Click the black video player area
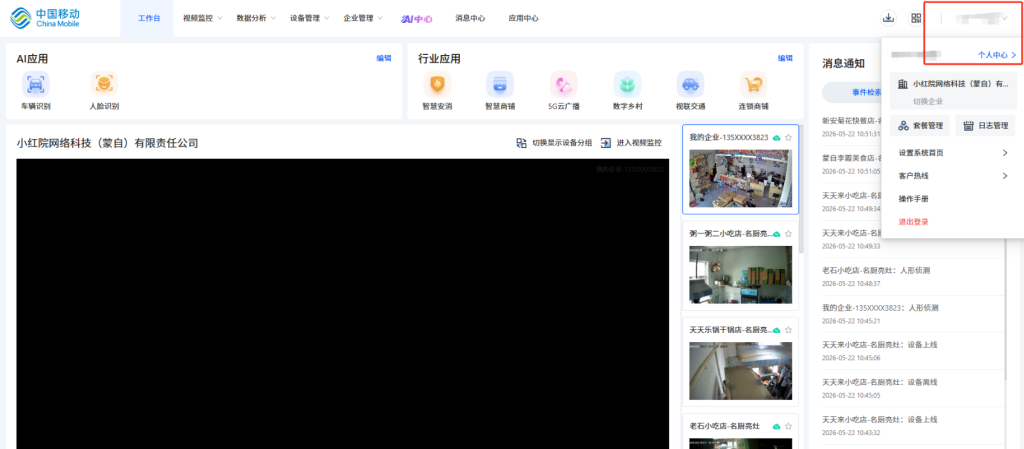The width and height of the screenshot is (1024, 449). pos(342,303)
